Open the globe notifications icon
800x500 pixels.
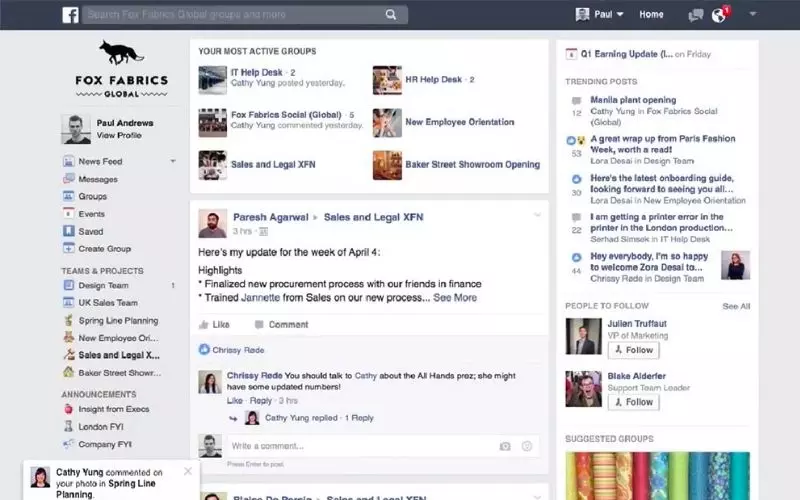(x=719, y=15)
